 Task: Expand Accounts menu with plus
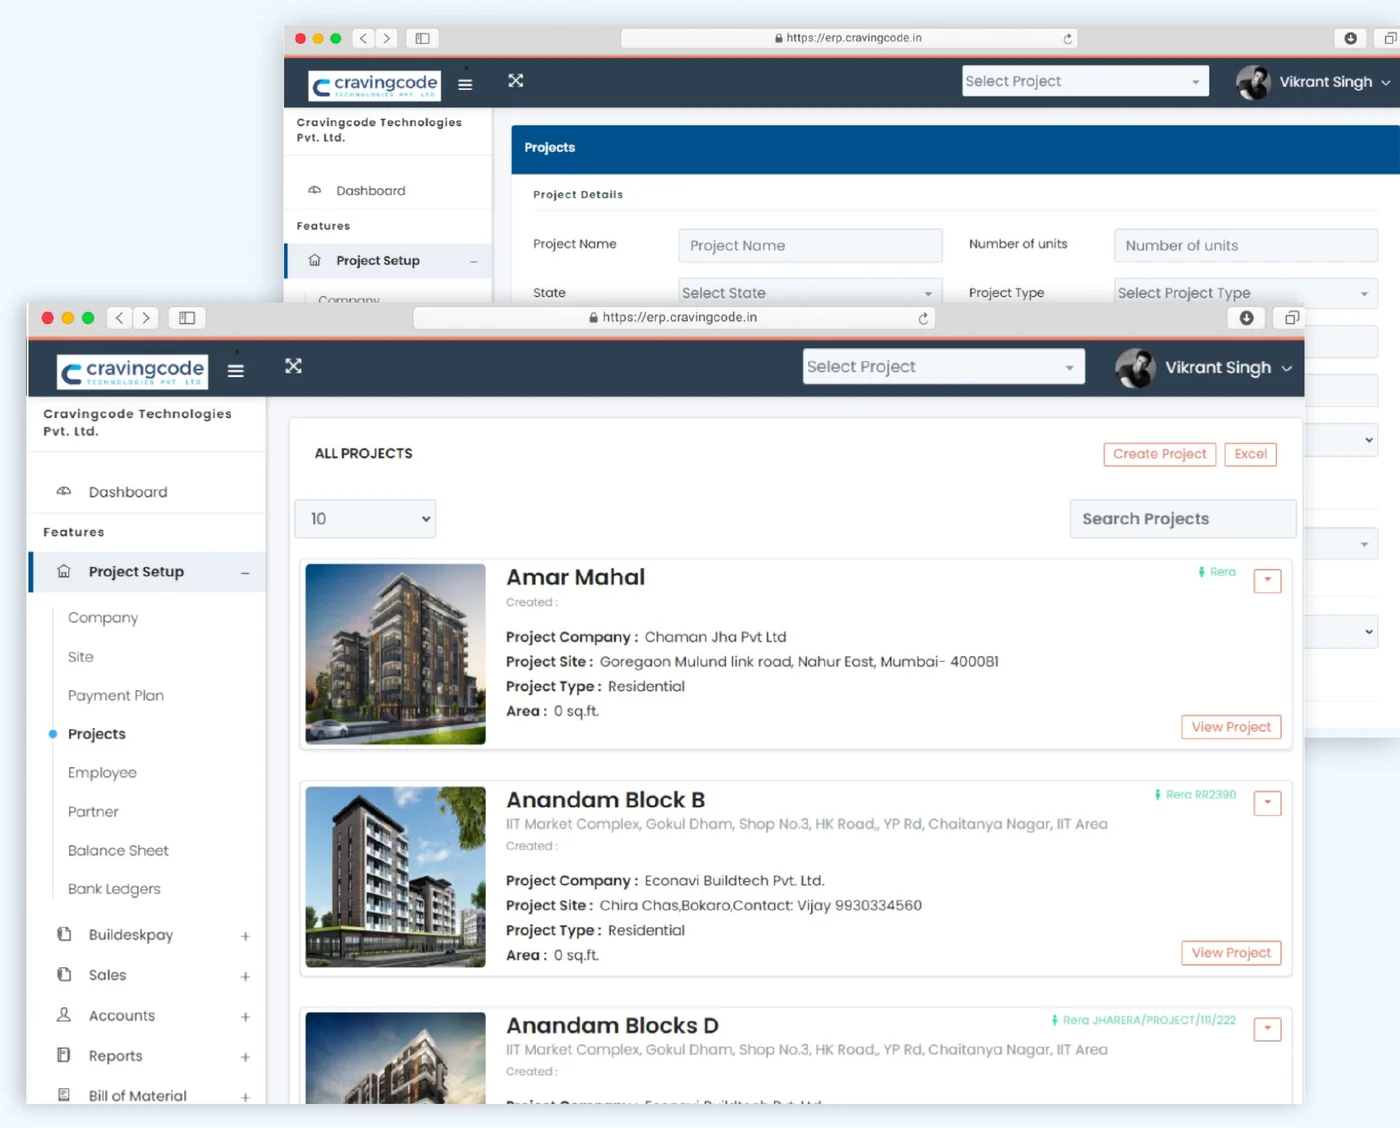click(245, 1017)
